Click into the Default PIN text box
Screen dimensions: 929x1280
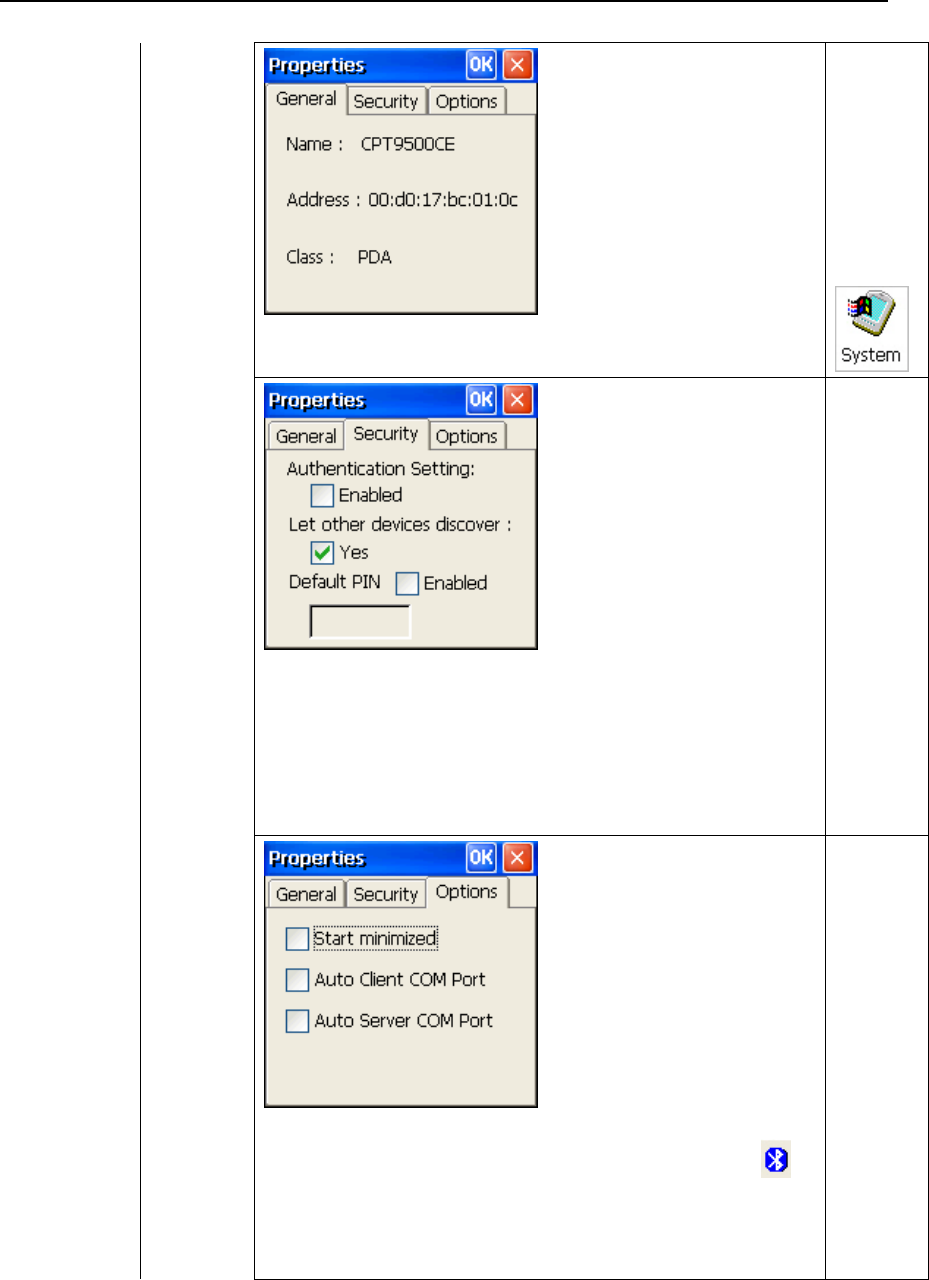point(361,621)
